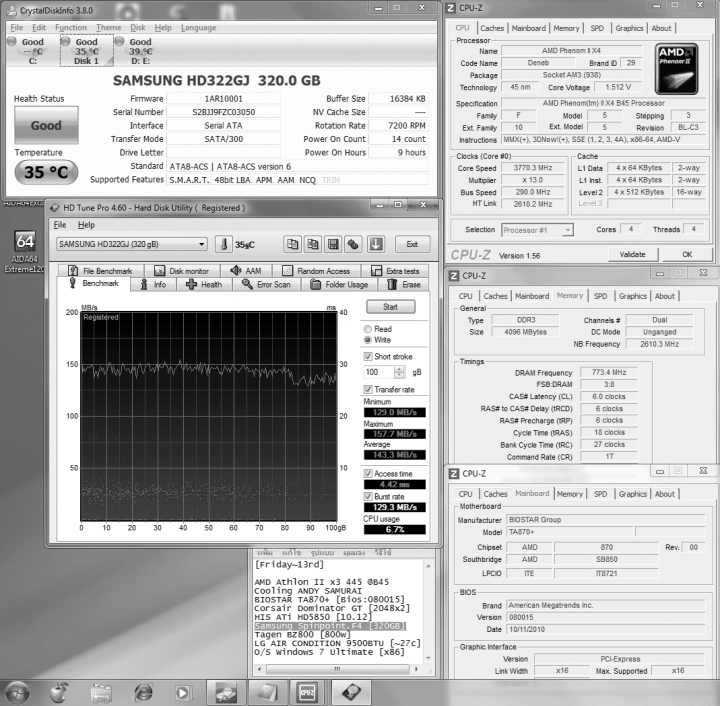Launch Internet Explorer from the taskbar
This screenshot has width=720, height=706.
pos(143,693)
